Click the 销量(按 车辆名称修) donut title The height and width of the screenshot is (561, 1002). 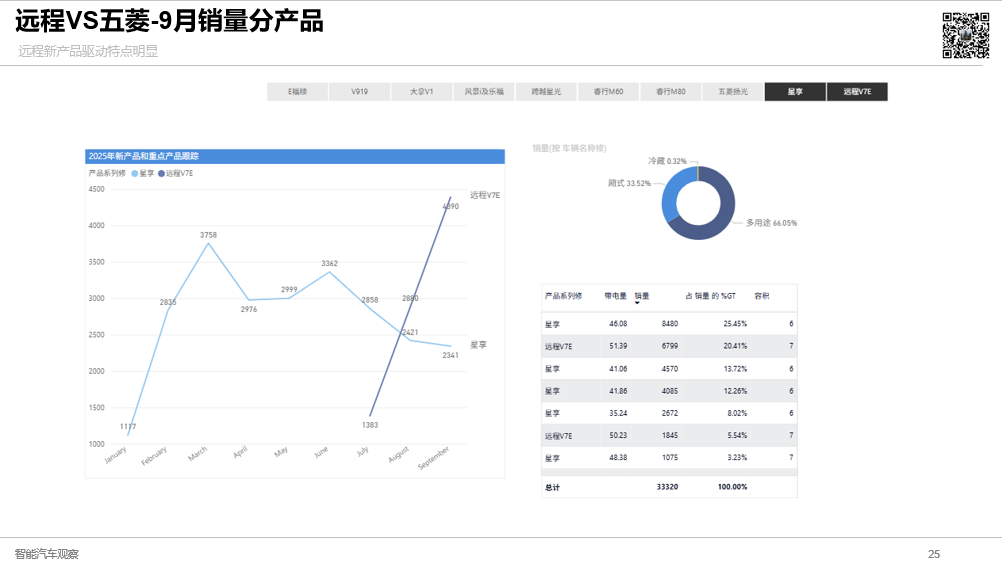[x=569, y=148]
